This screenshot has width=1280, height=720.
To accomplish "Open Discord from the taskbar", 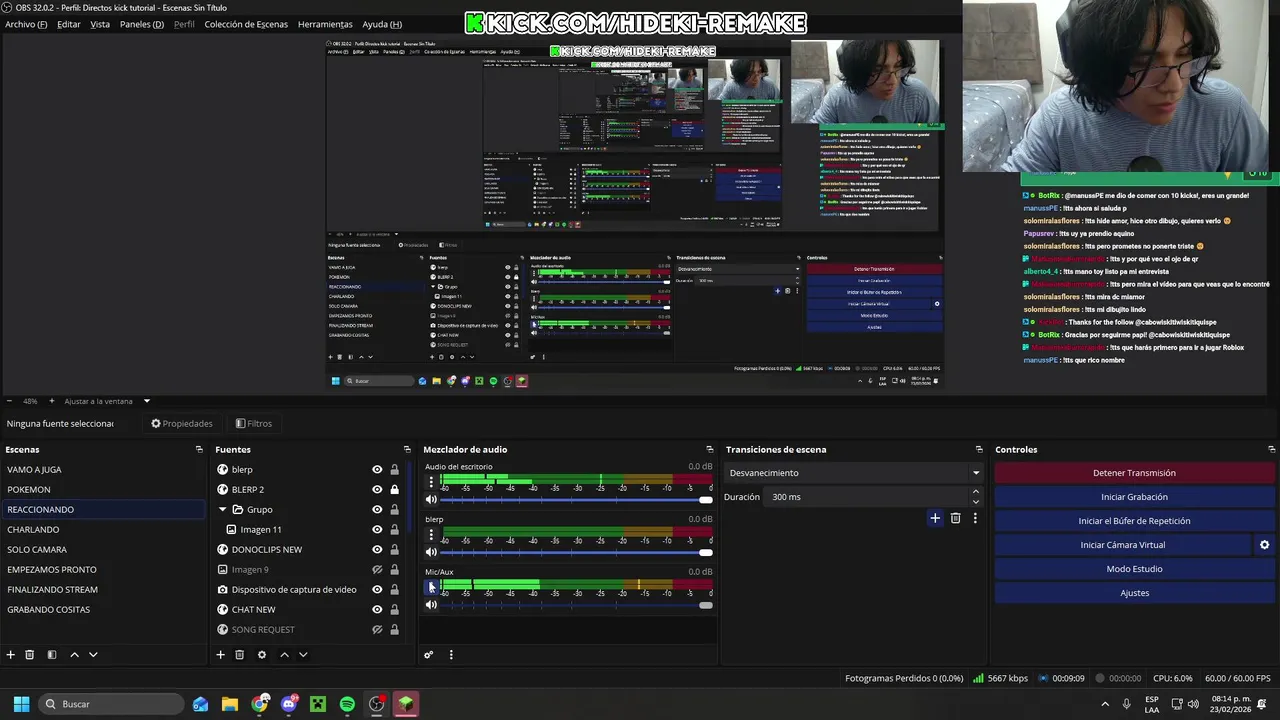I will pyautogui.click(x=289, y=704).
